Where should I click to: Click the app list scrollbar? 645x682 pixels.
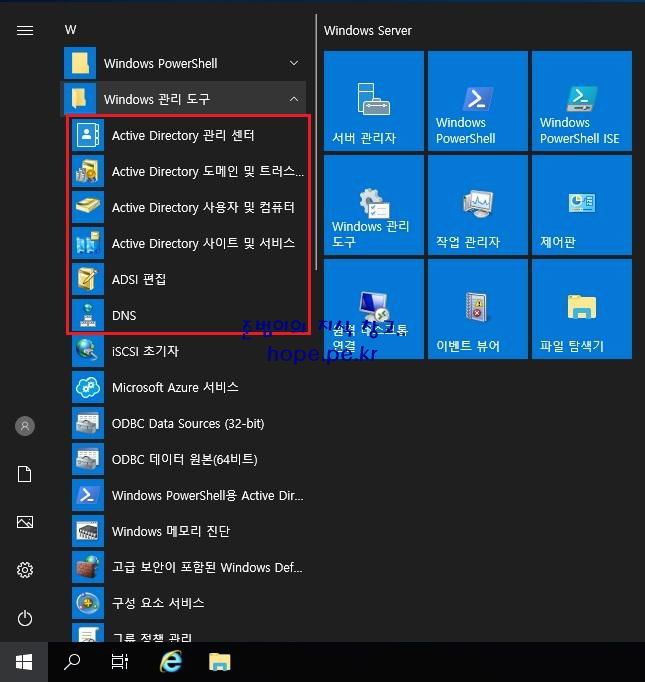(316, 142)
